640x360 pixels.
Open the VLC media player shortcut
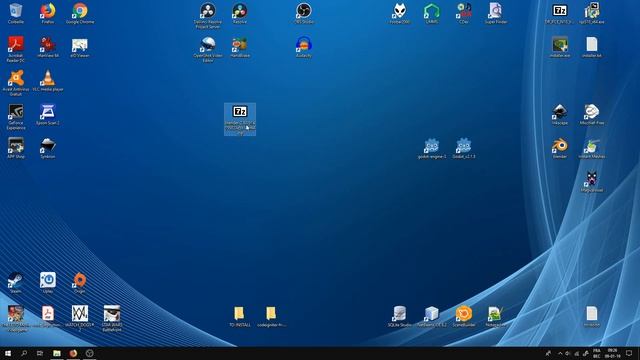click(48, 80)
